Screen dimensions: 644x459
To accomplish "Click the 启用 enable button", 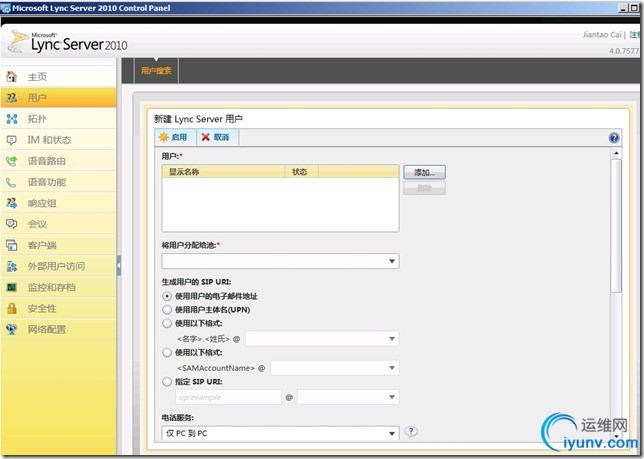I will tap(174, 137).
